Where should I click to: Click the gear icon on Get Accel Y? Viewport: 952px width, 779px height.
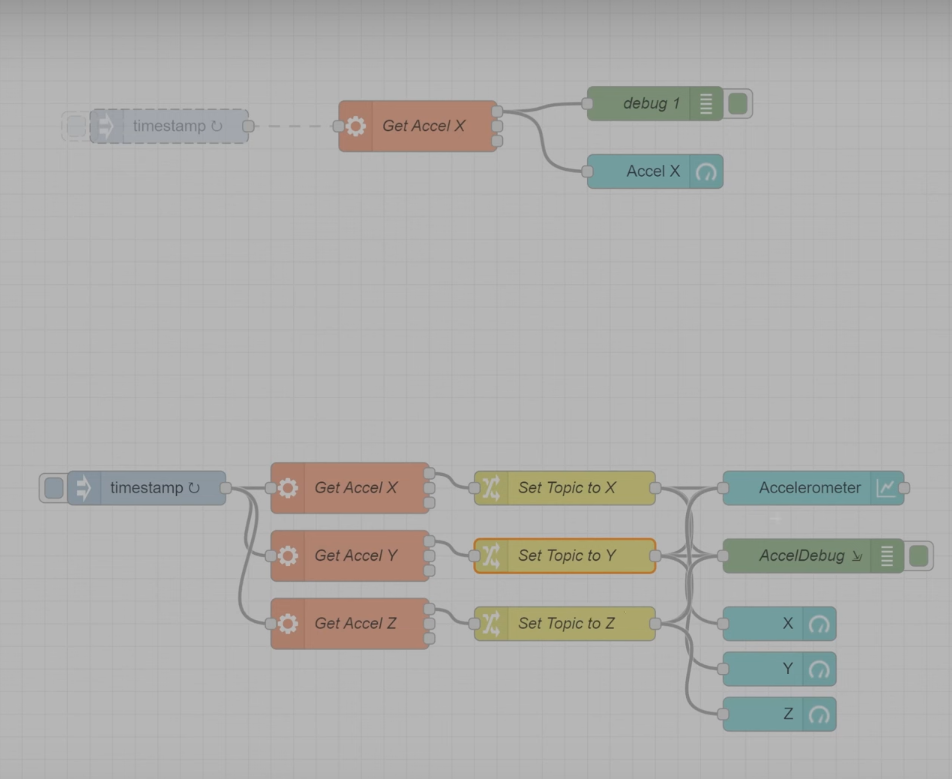tap(288, 556)
